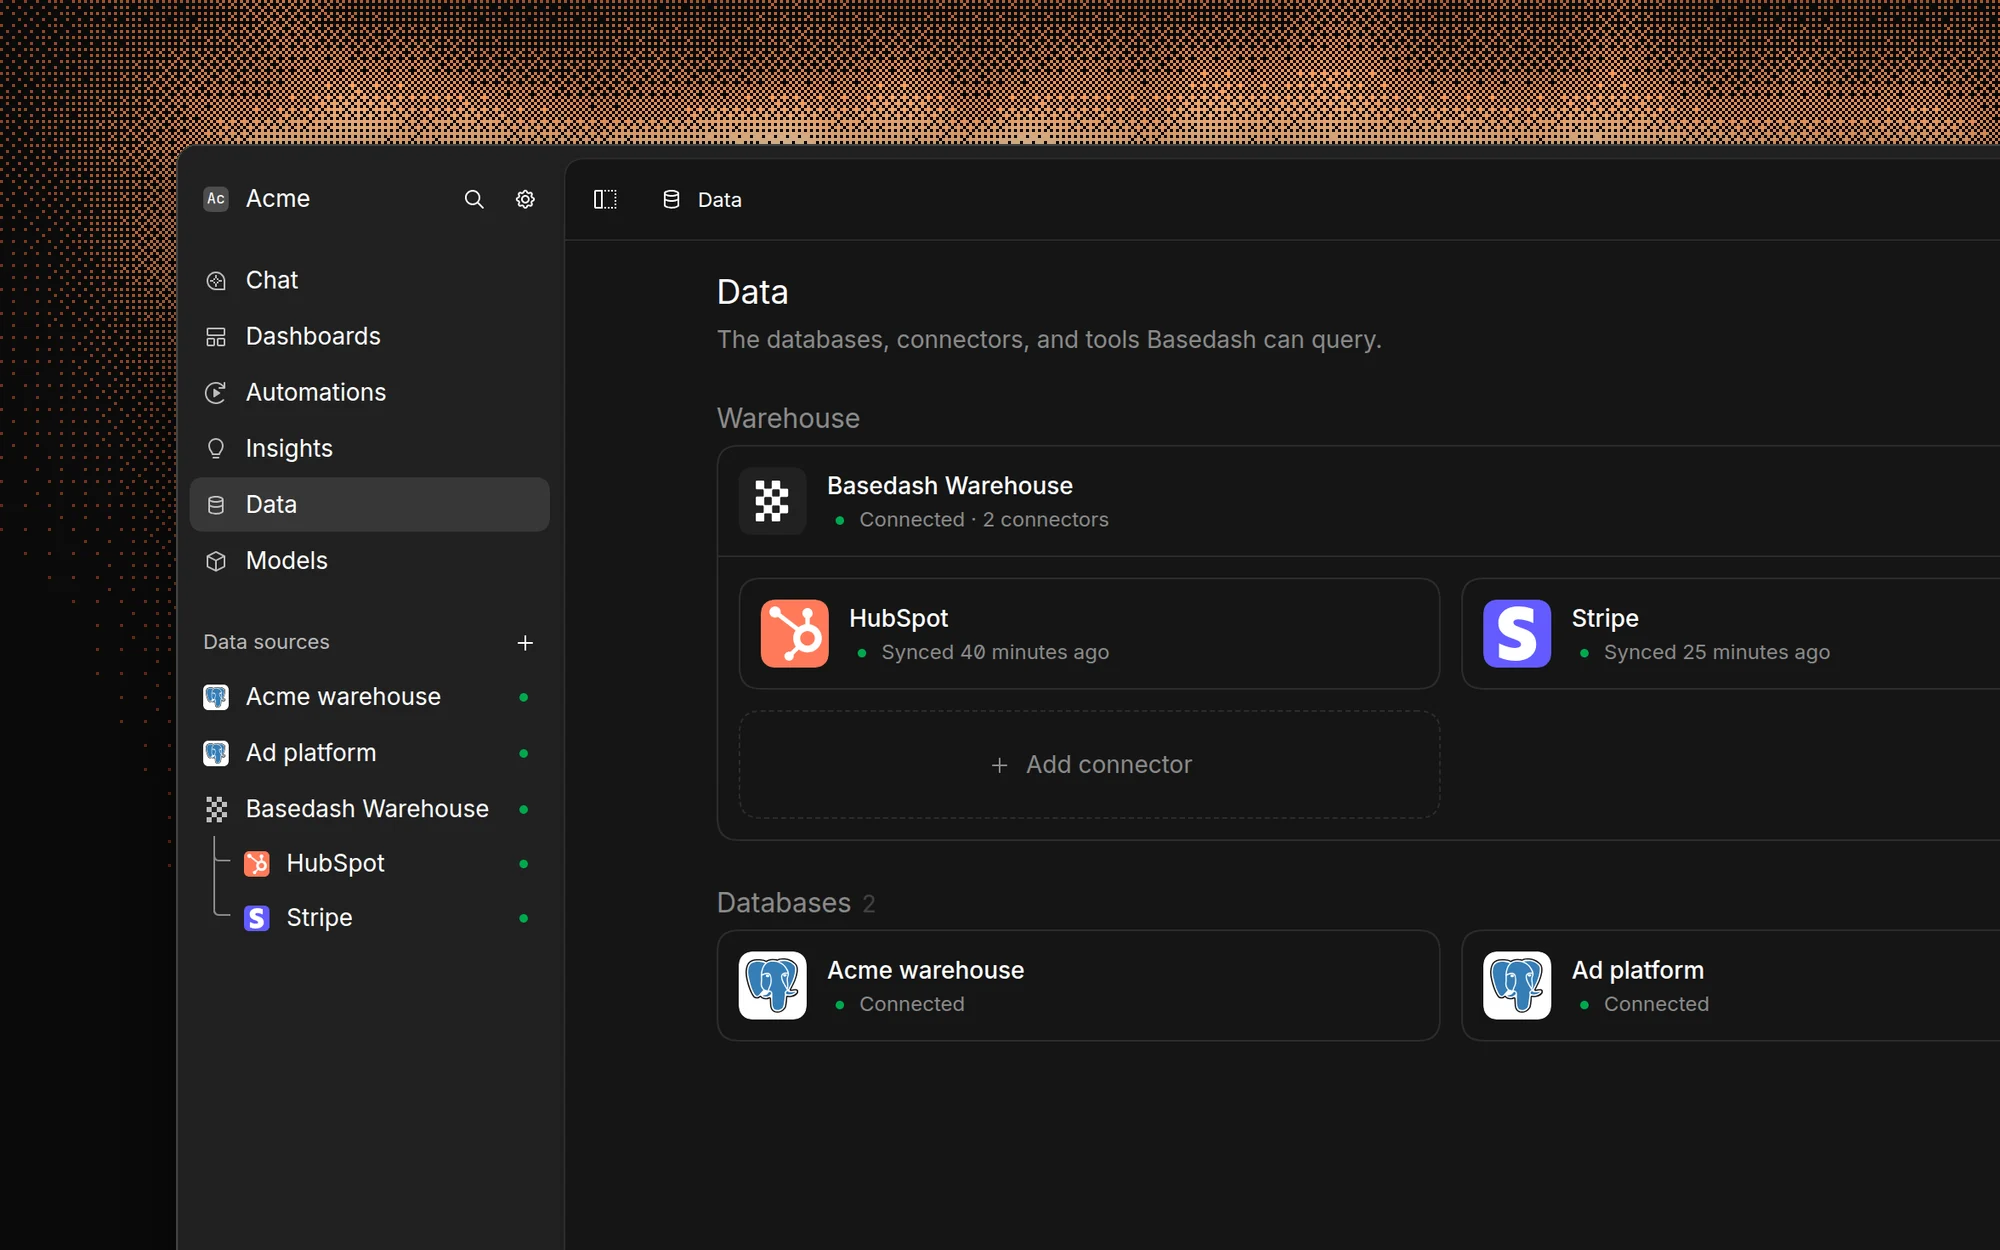Open the Ad platform database card

pos(1731,985)
